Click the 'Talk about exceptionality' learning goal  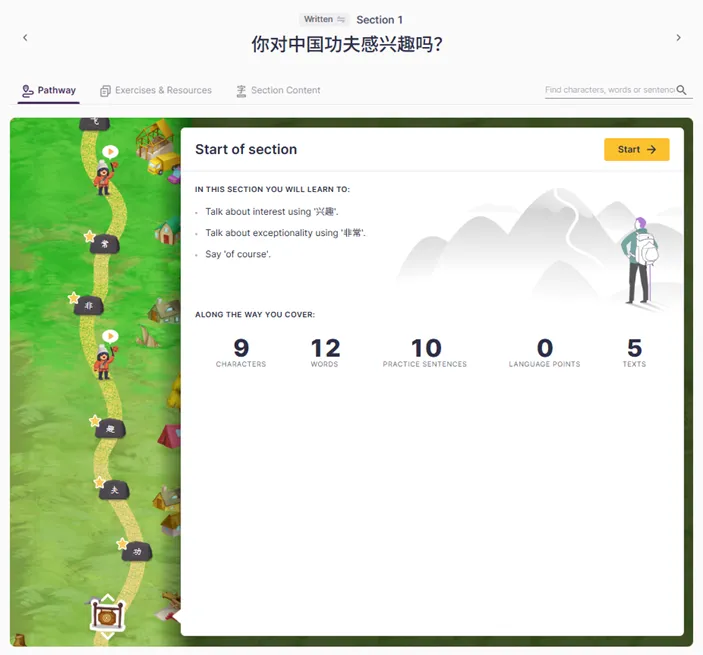(286, 233)
